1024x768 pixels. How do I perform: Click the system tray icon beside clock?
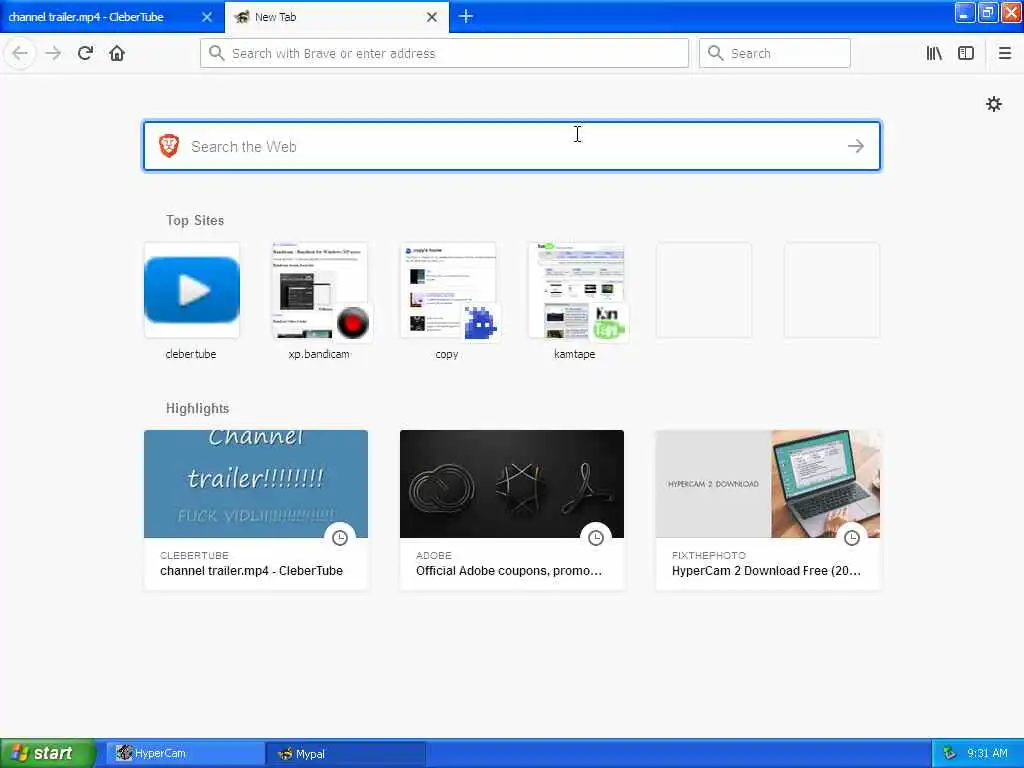pos(950,753)
